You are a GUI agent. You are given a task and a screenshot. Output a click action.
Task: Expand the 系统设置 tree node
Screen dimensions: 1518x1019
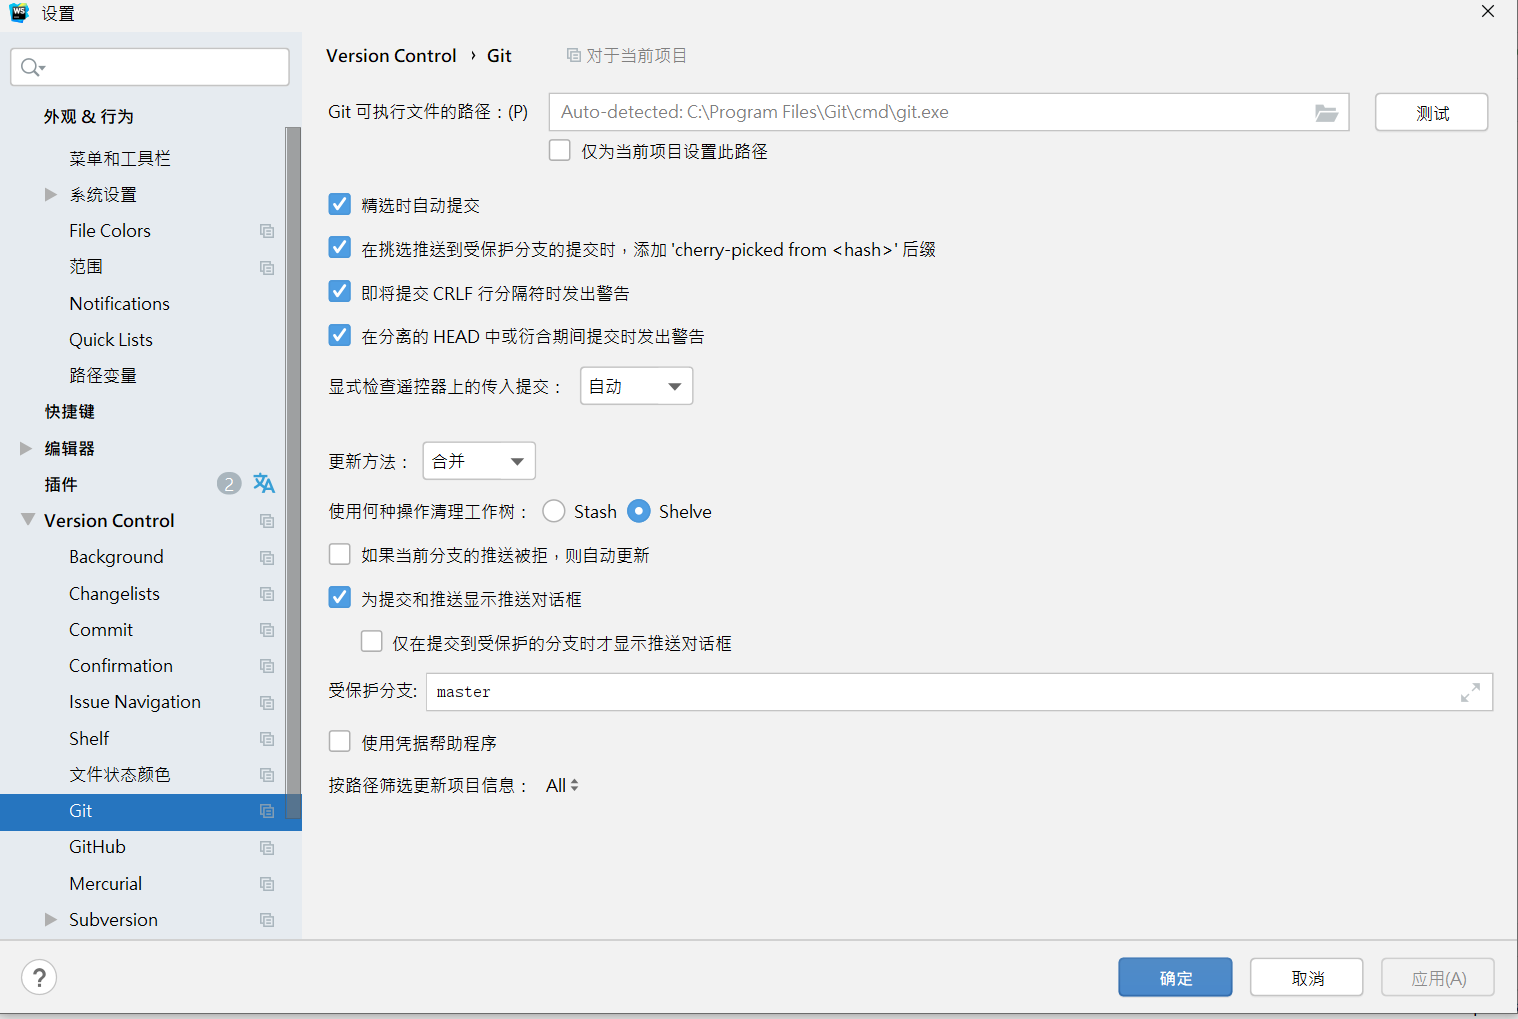tap(50, 194)
